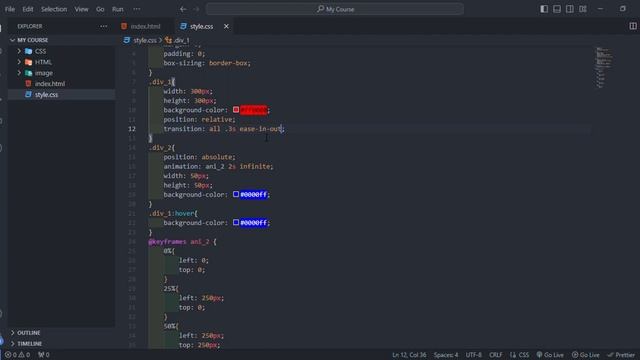The height and width of the screenshot is (360, 640).
Task: Open the Selection menu
Action: tap(54, 9)
